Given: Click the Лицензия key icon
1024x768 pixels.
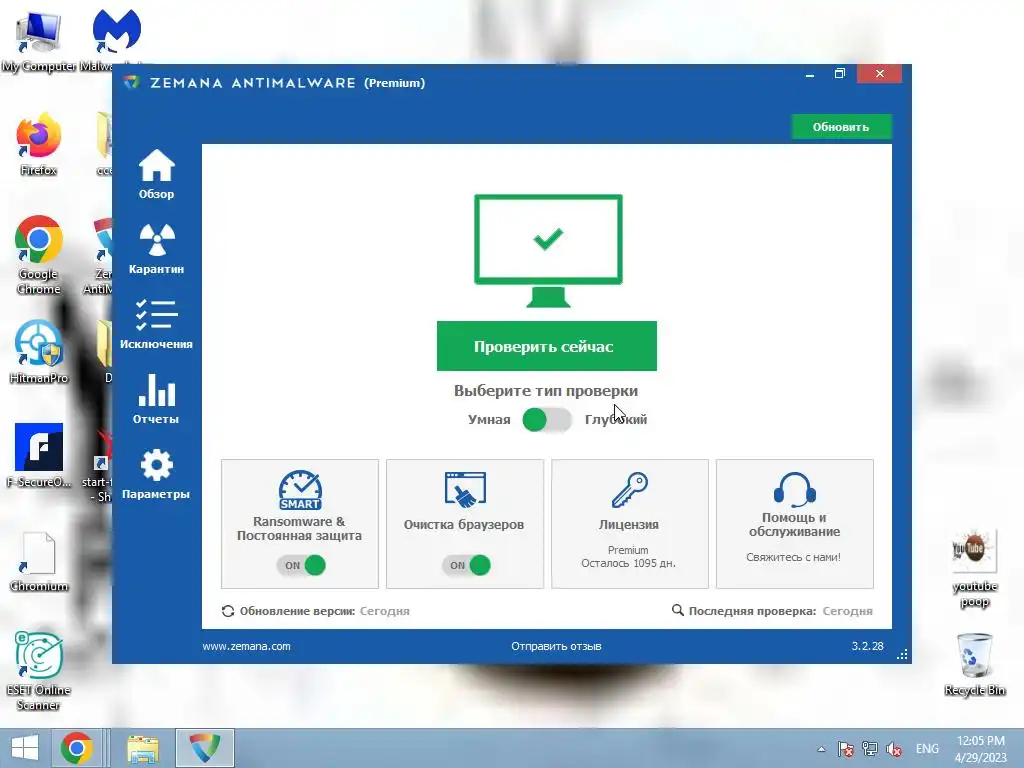Looking at the screenshot, I should 630,490.
